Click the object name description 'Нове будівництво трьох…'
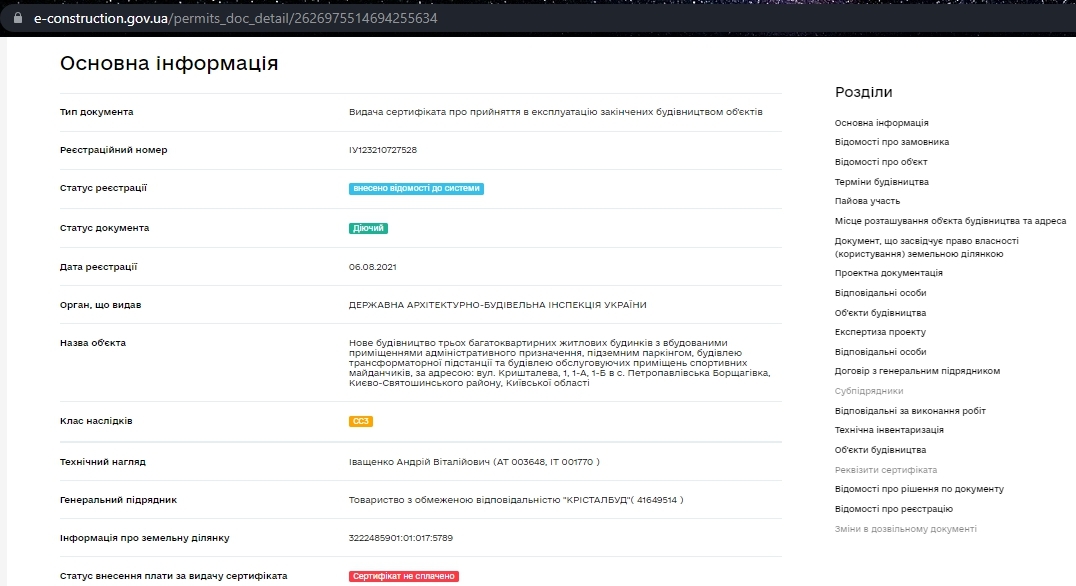 559,363
